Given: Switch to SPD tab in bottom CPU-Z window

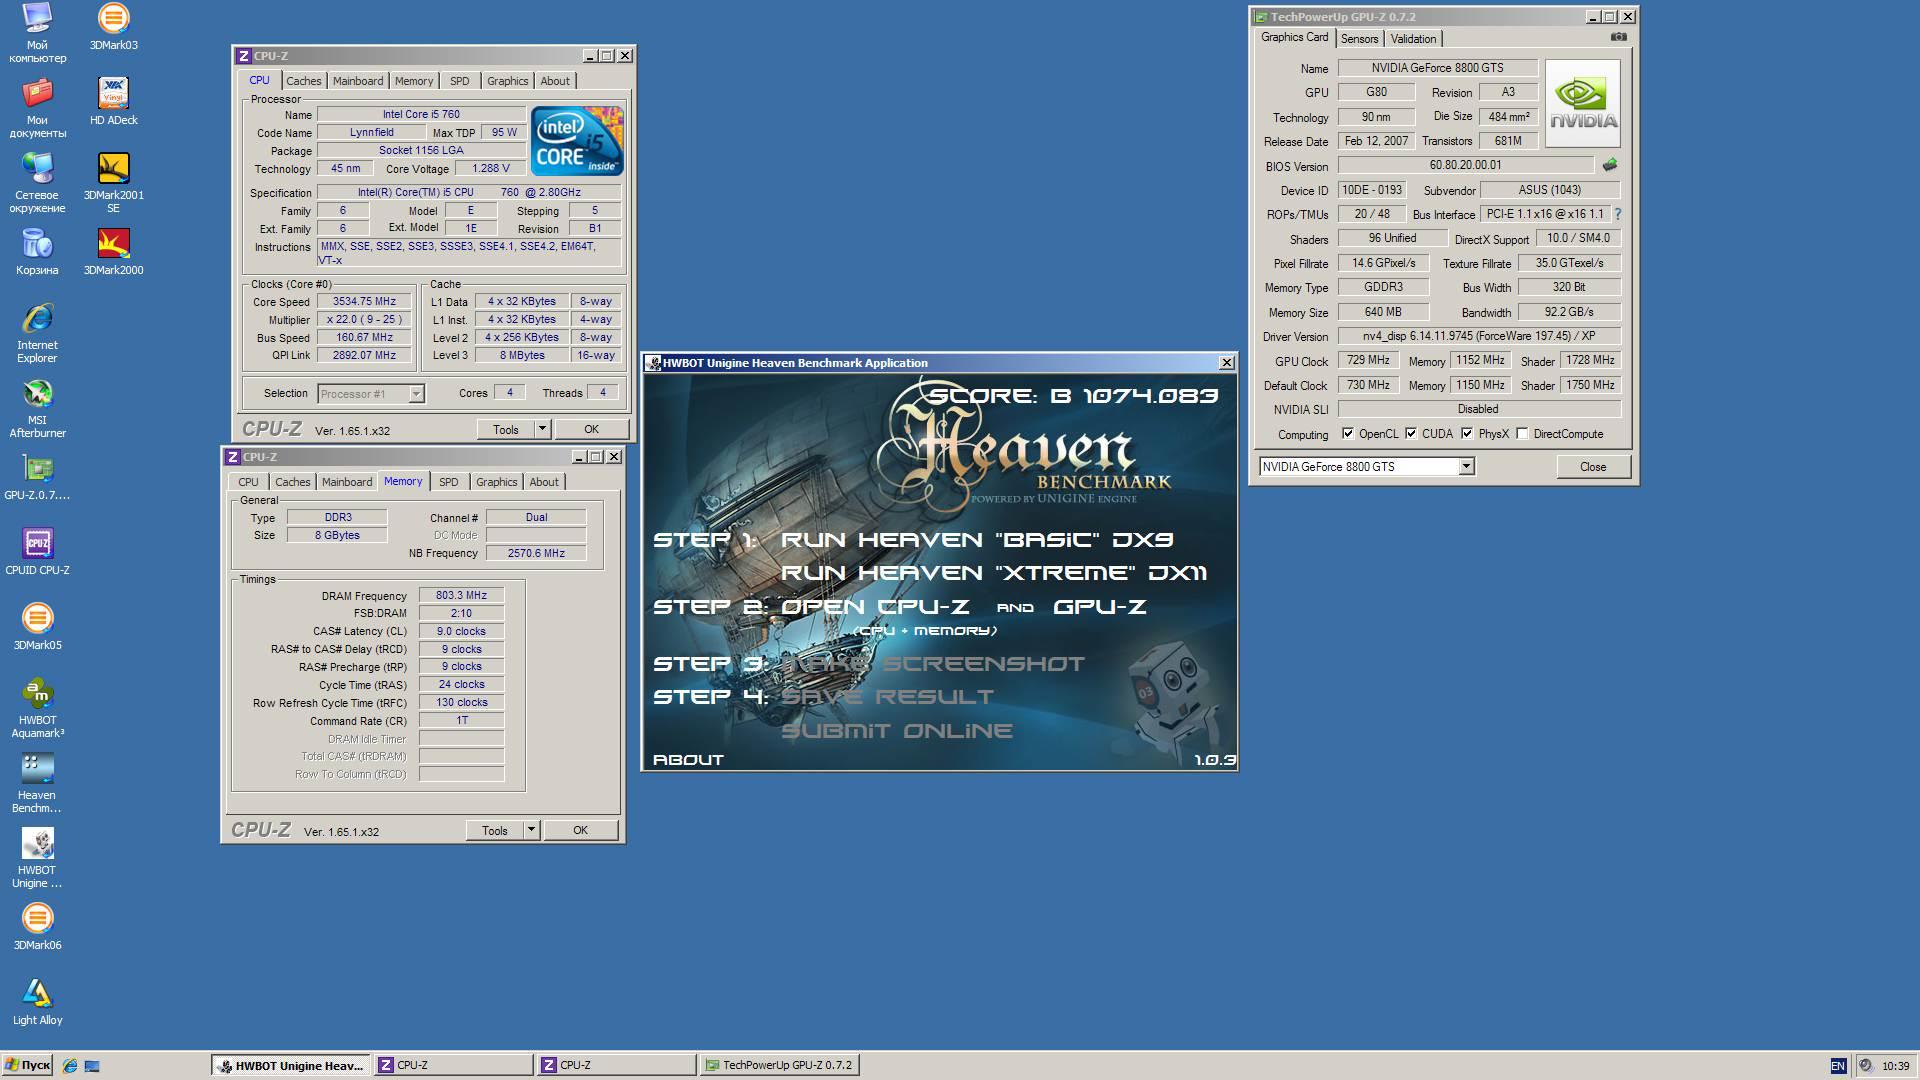Looking at the screenshot, I should coord(449,482).
